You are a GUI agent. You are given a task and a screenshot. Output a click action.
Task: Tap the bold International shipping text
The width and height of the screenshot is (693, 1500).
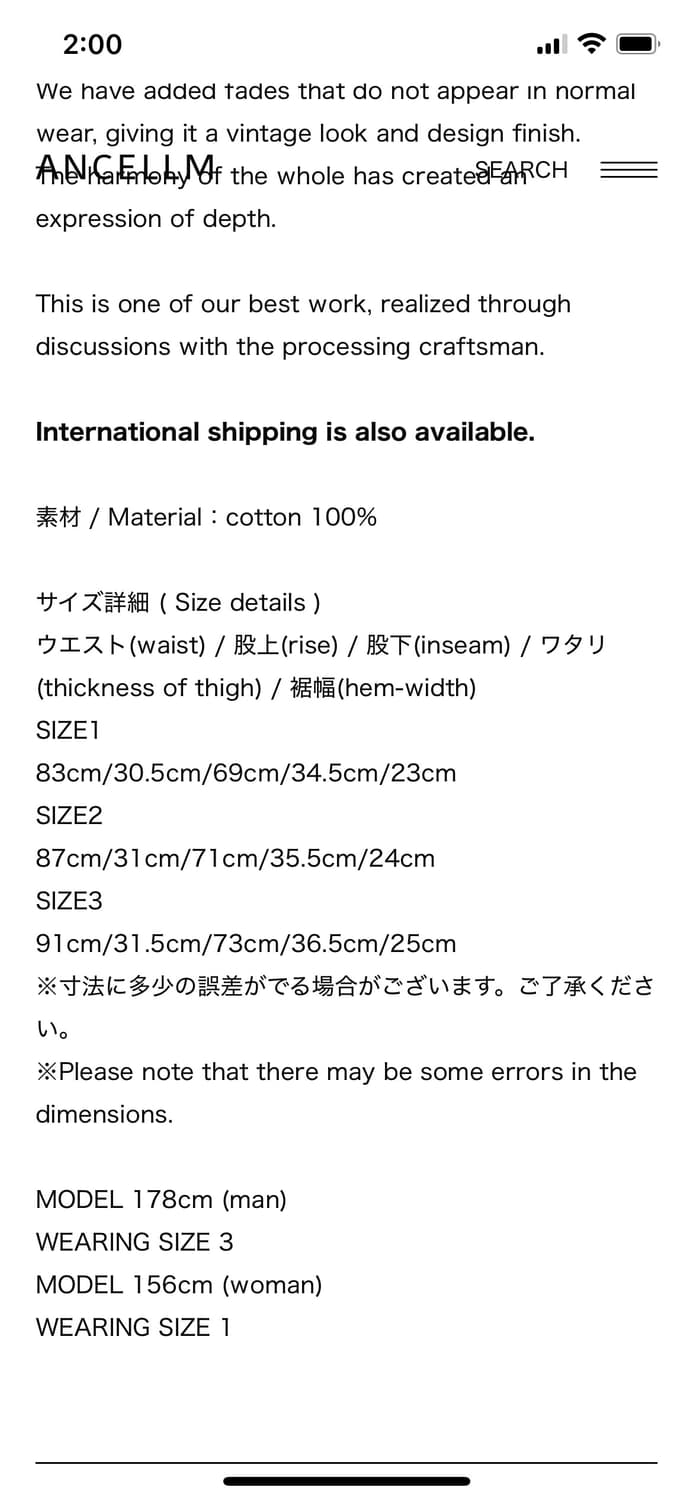[285, 432]
